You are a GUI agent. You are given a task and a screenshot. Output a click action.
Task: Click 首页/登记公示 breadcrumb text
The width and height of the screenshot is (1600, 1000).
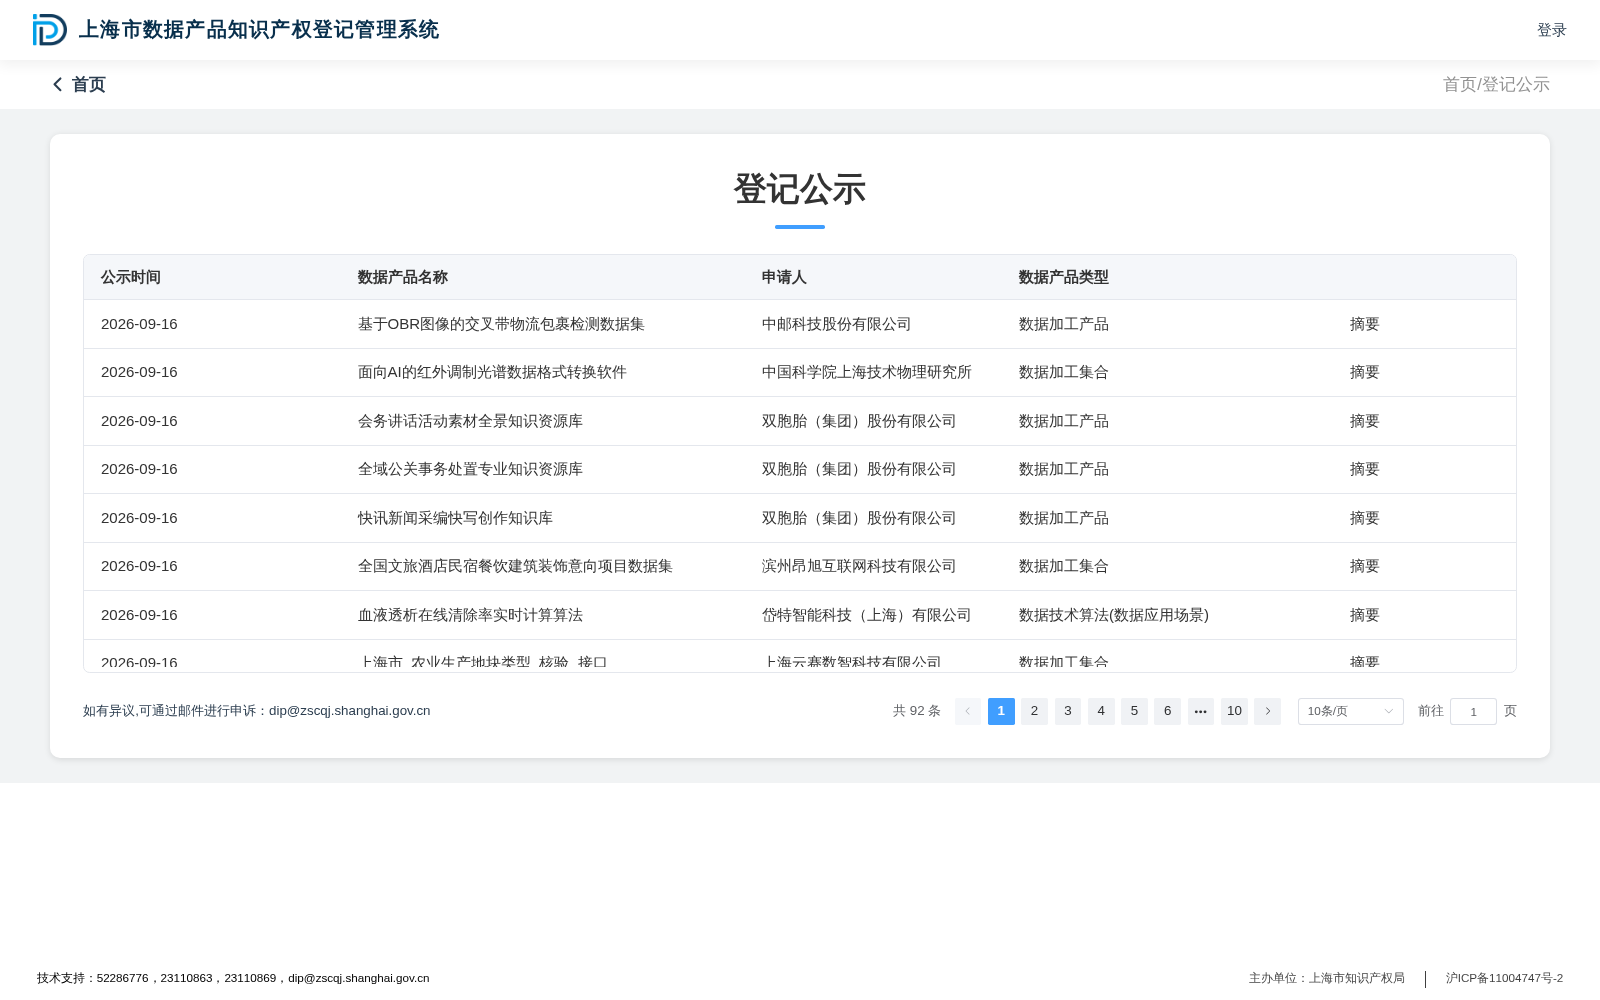click(1496, 85)
